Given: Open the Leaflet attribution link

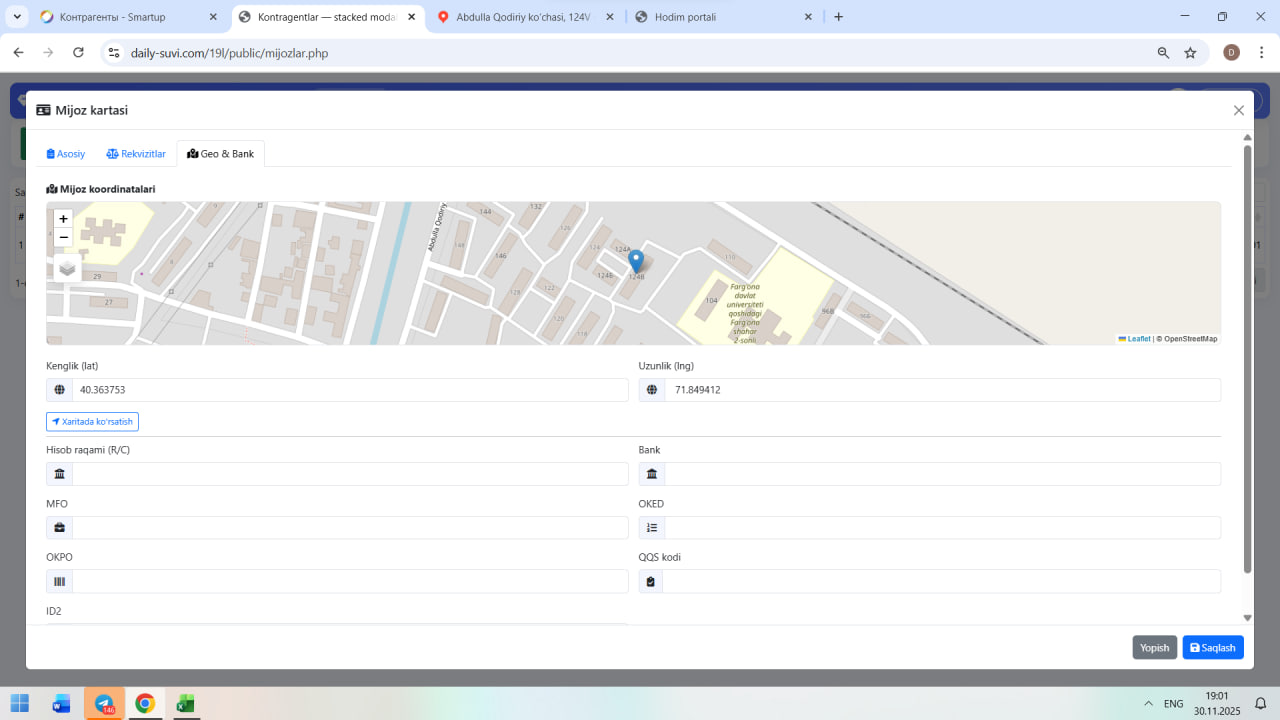Looking at the screenshot, I should pyautogui.click(x=1138, y=339).
